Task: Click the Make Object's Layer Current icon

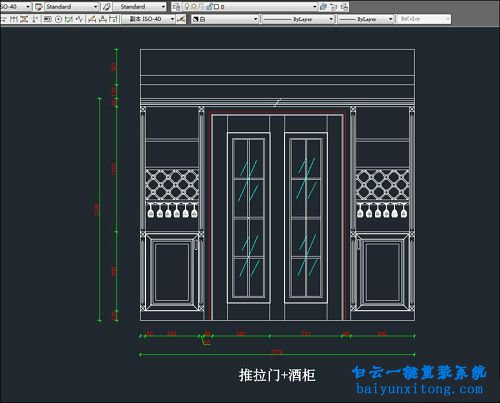Action: click(x=323, y=7)
